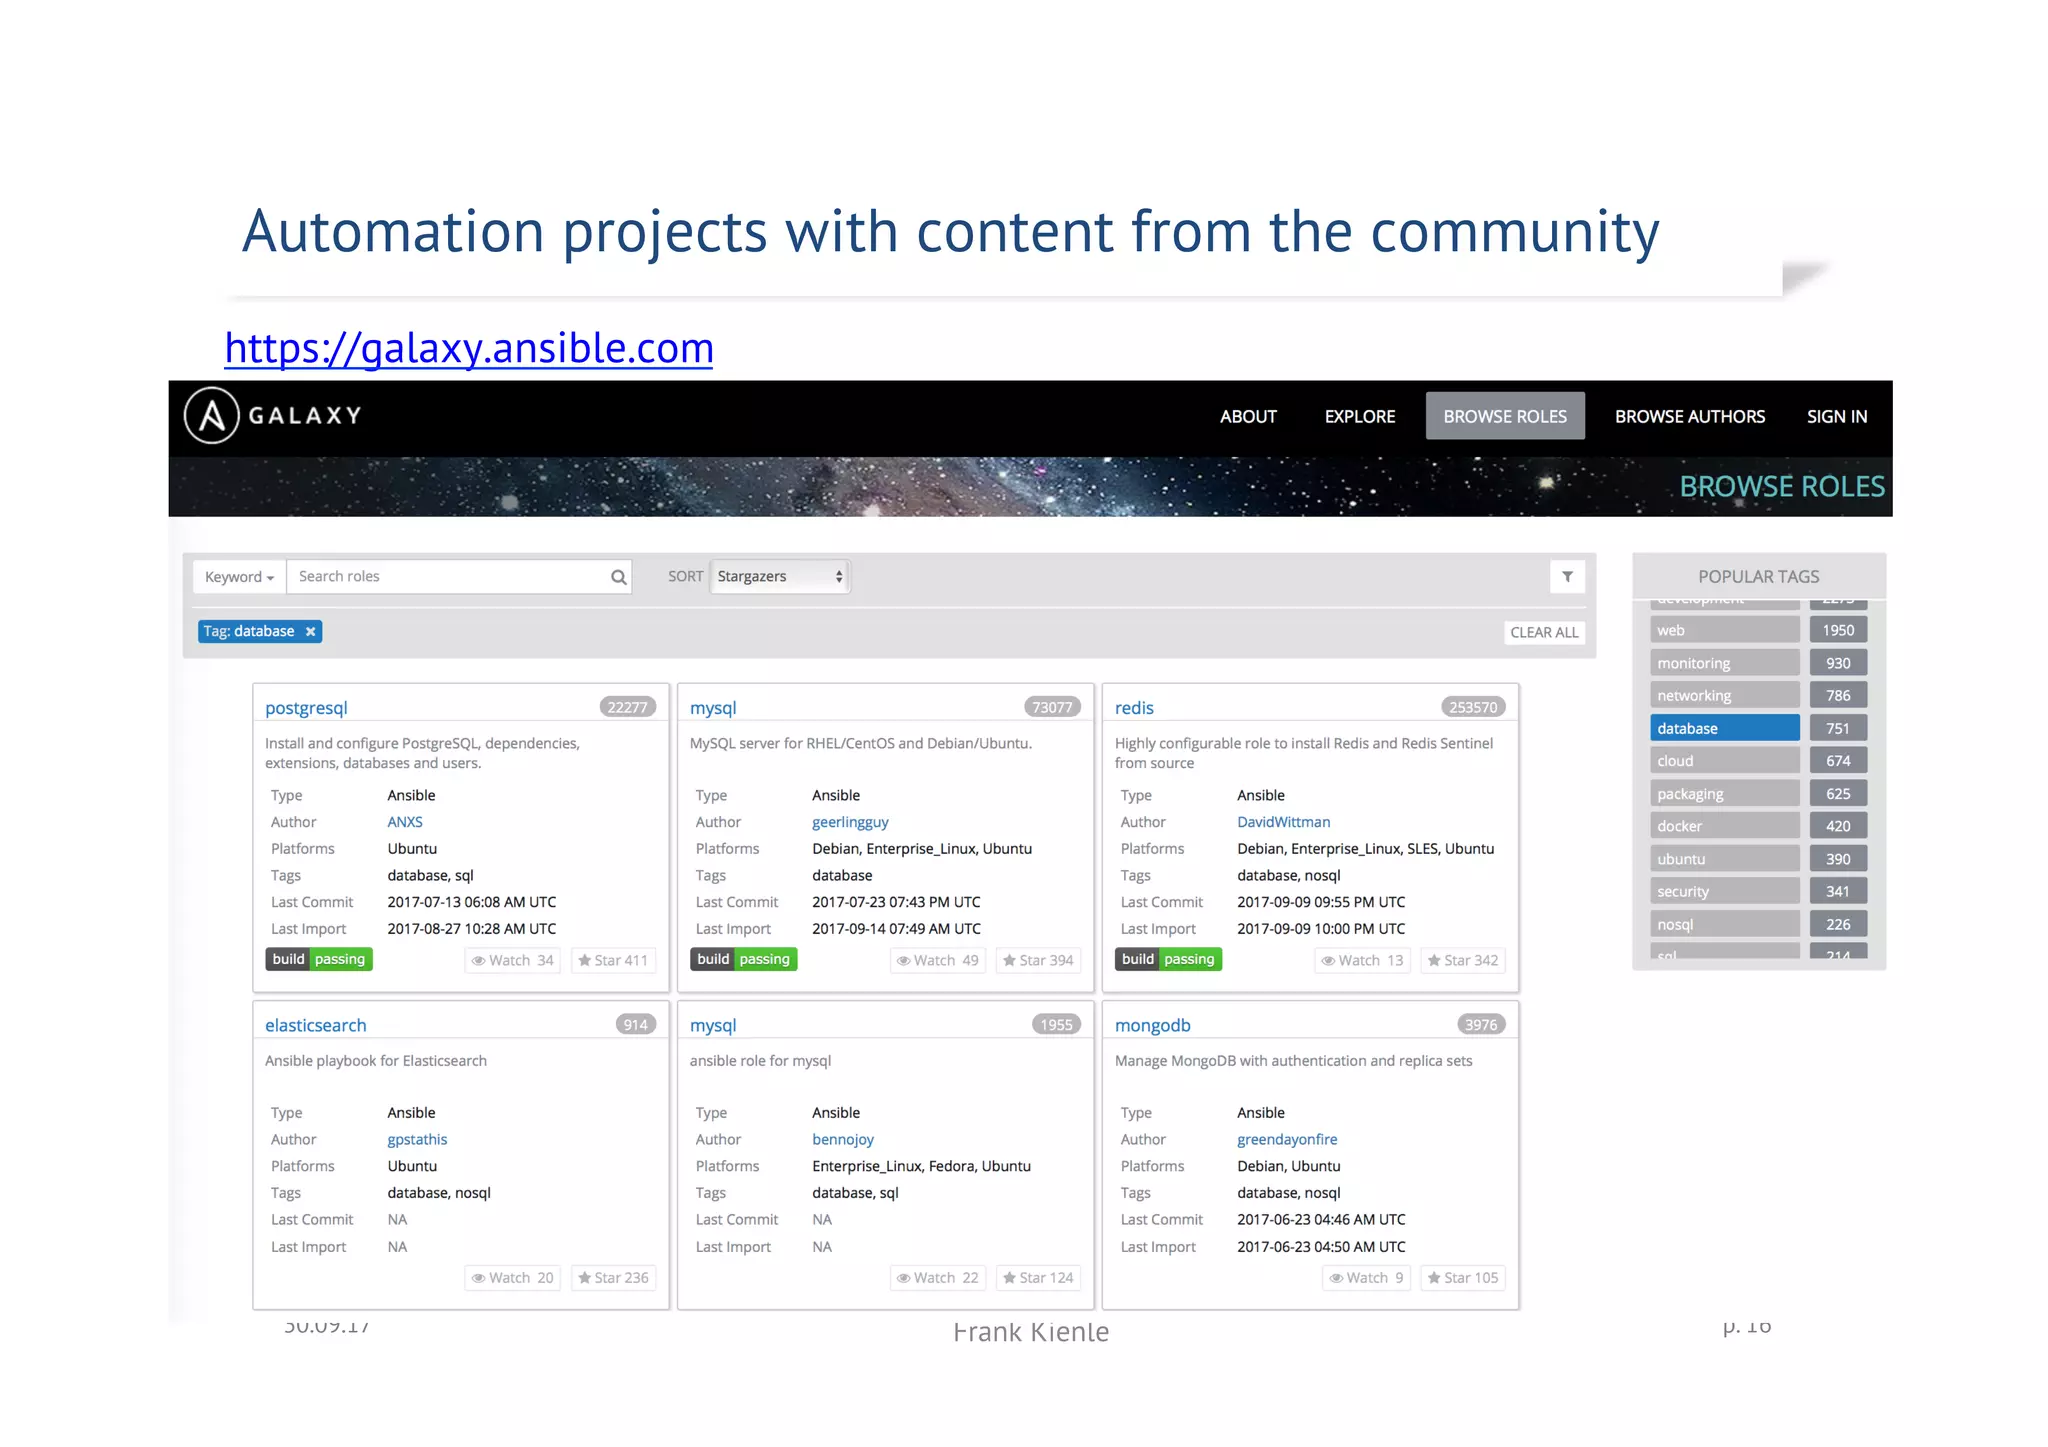Select the monitoring popular tag
Screen dimensions: 2048x1447
(x=1724, y=663)
